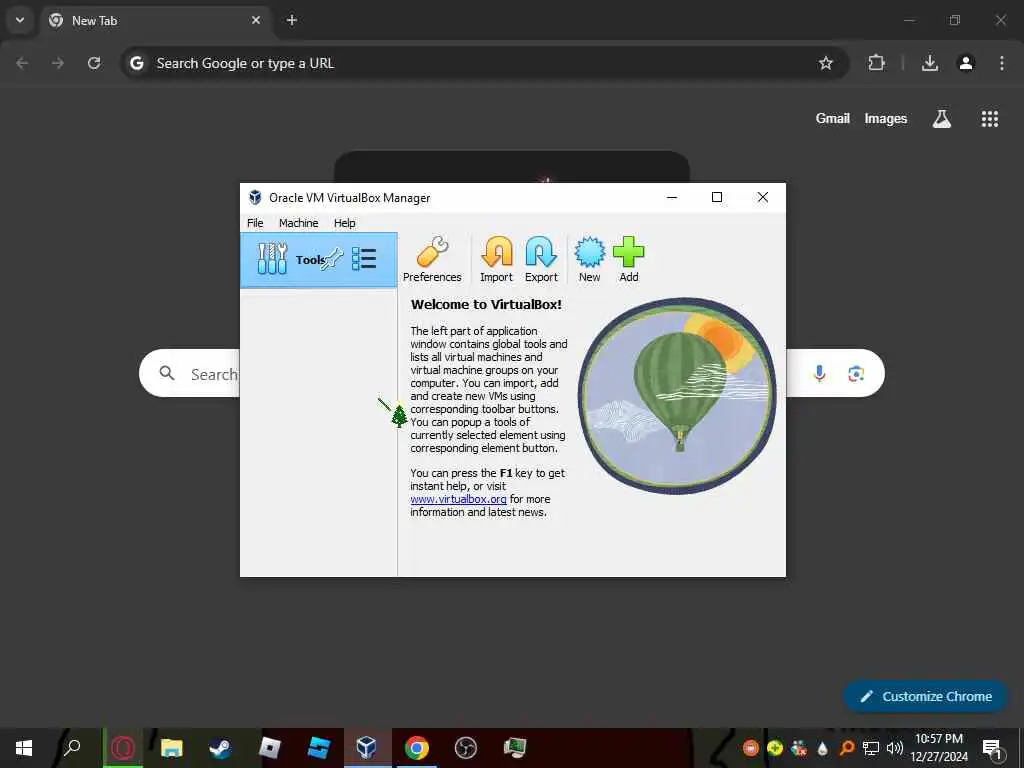Open OBS Studio from taskbar
This screenshot has height=768, width=1024.
pyautogui.click(x=466, y=748)
